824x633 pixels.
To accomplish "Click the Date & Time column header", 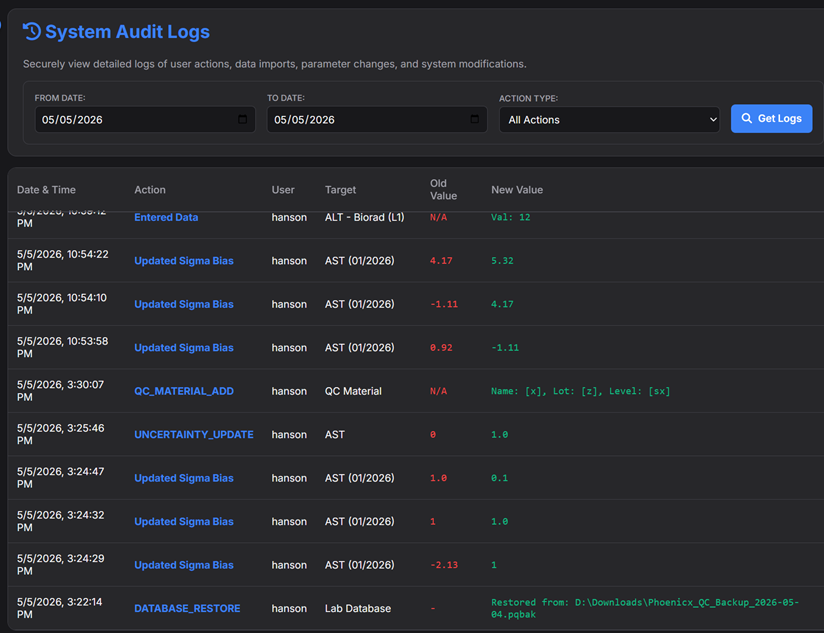I will 46,190.
